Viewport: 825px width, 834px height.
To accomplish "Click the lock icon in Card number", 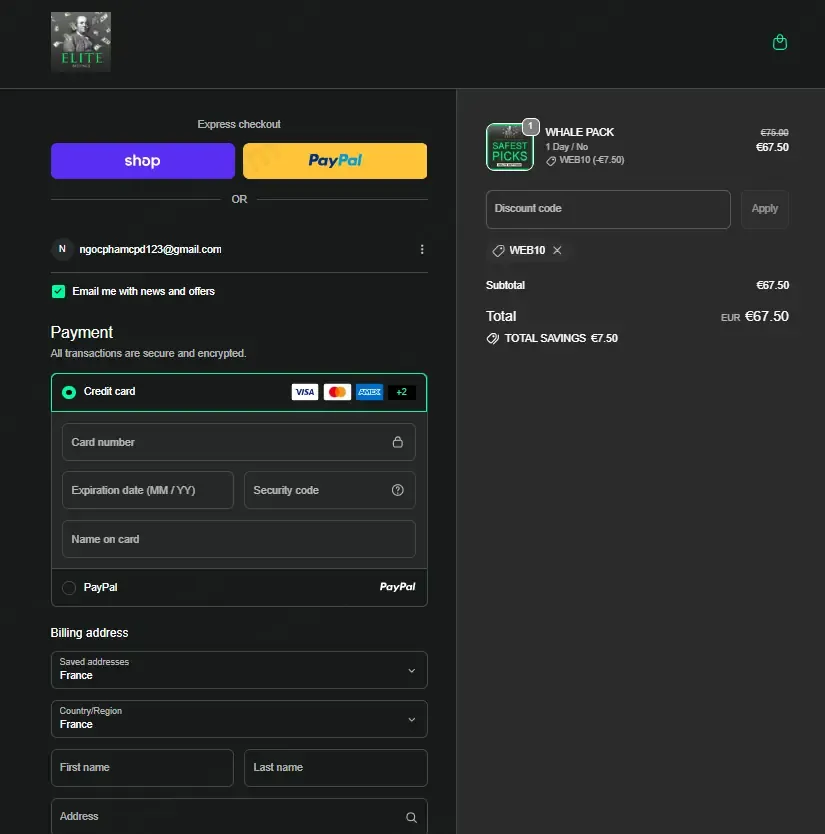I will point(397,442).
